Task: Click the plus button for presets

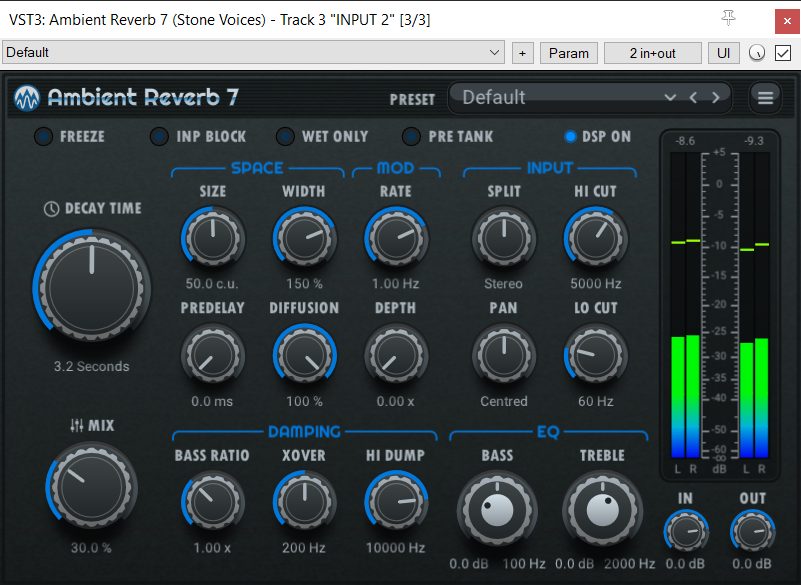Action: click(522, 53)
